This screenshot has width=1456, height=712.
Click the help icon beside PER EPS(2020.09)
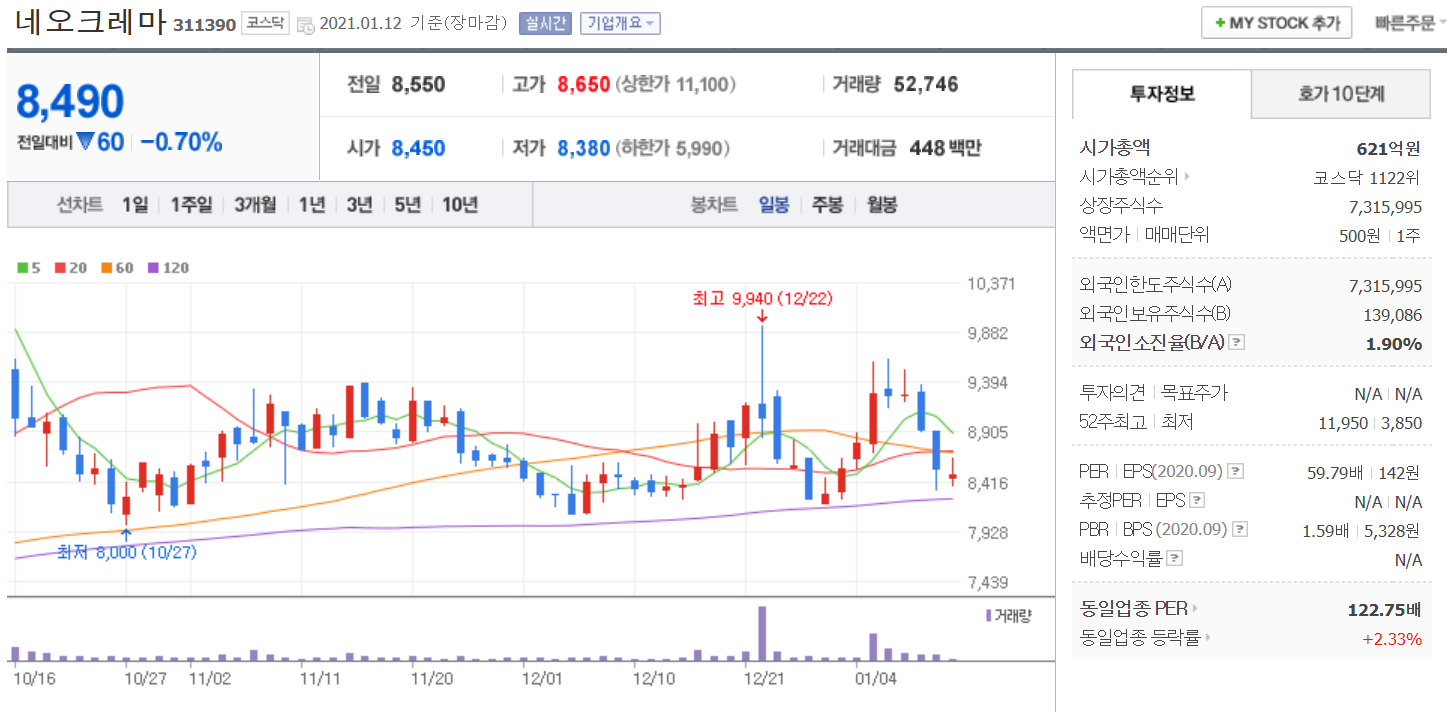click(x=1236, y=471)
